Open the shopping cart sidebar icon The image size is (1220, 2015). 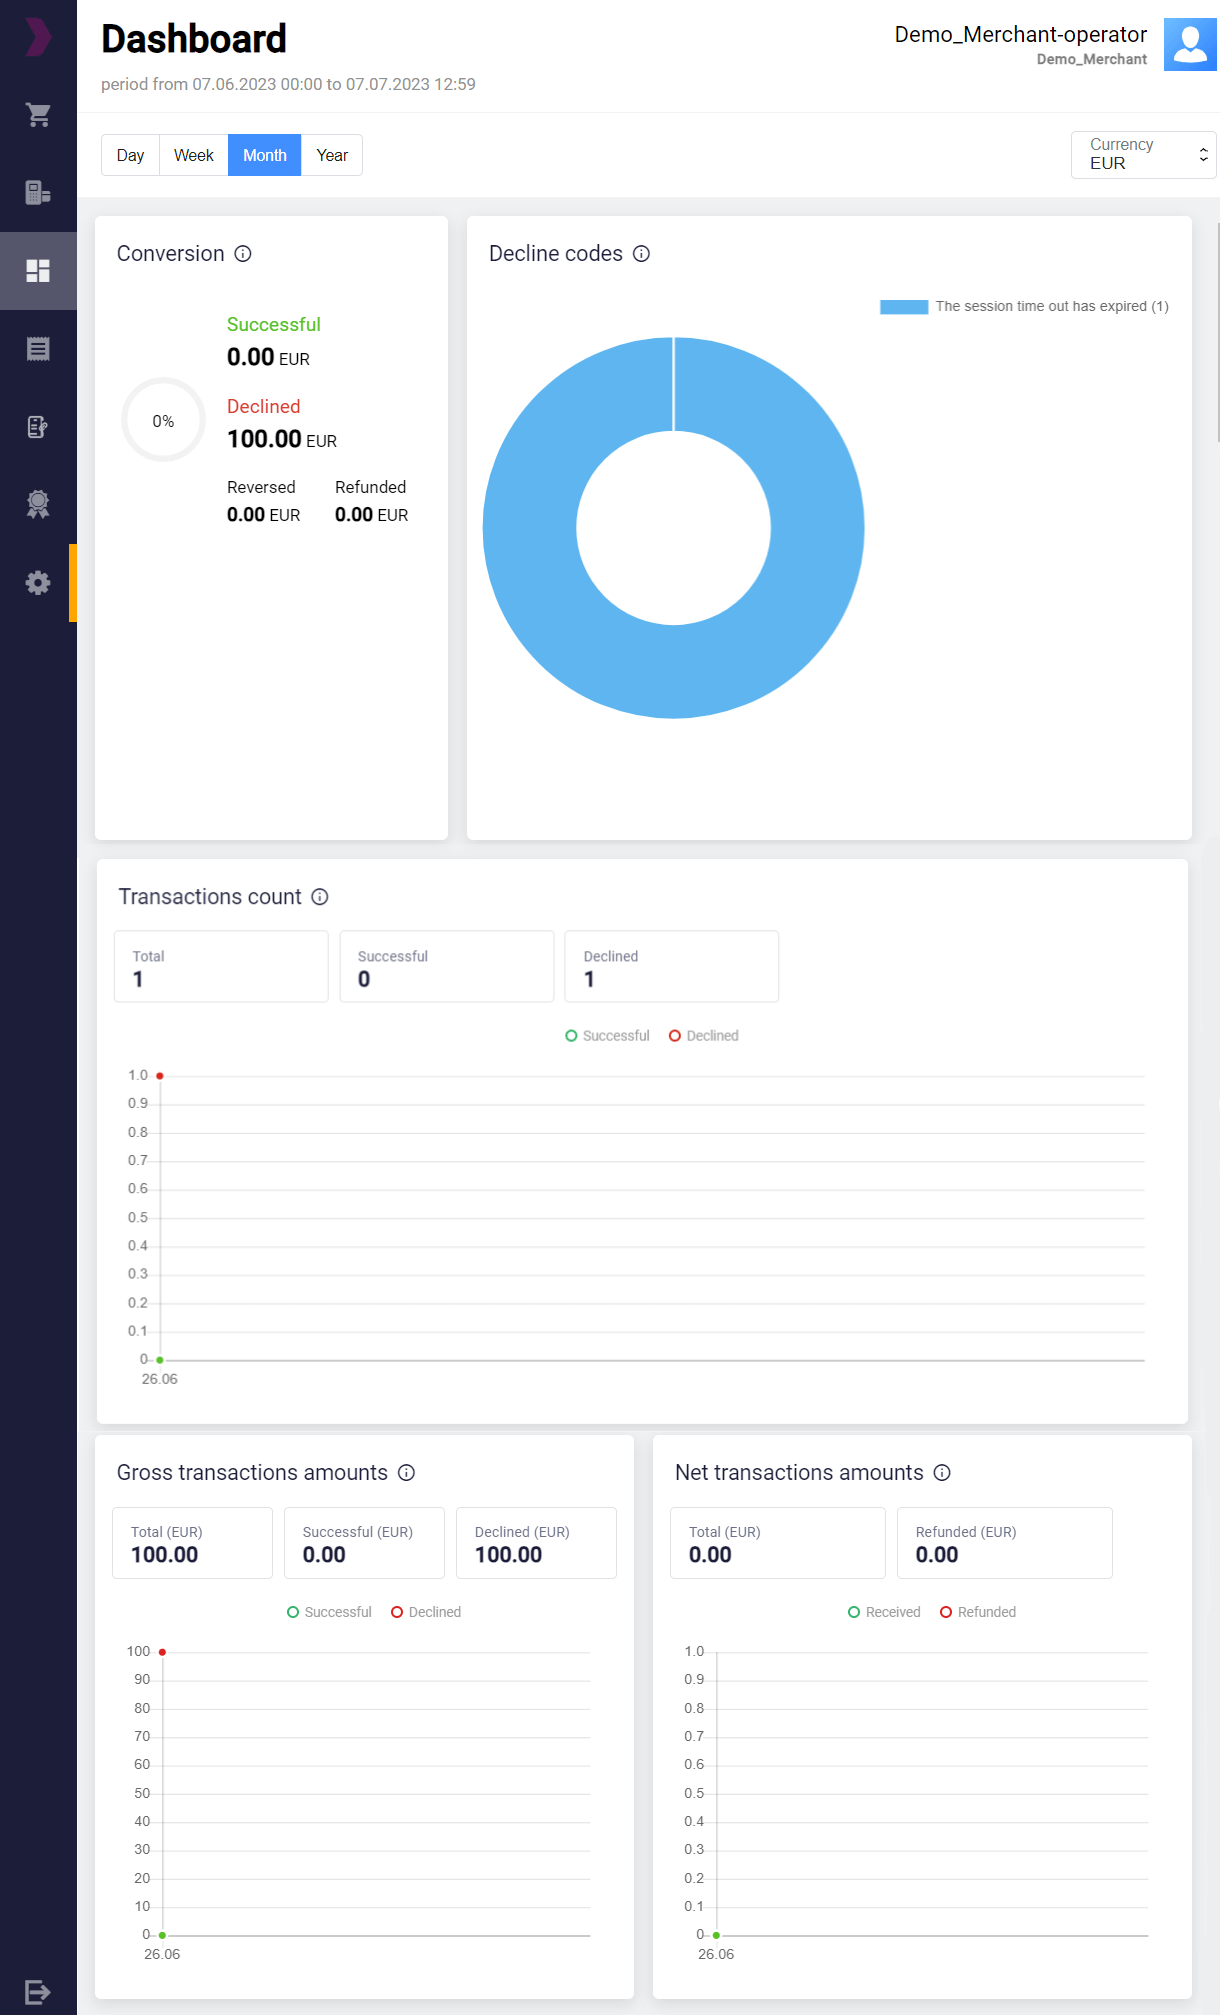tap(38, 115)
